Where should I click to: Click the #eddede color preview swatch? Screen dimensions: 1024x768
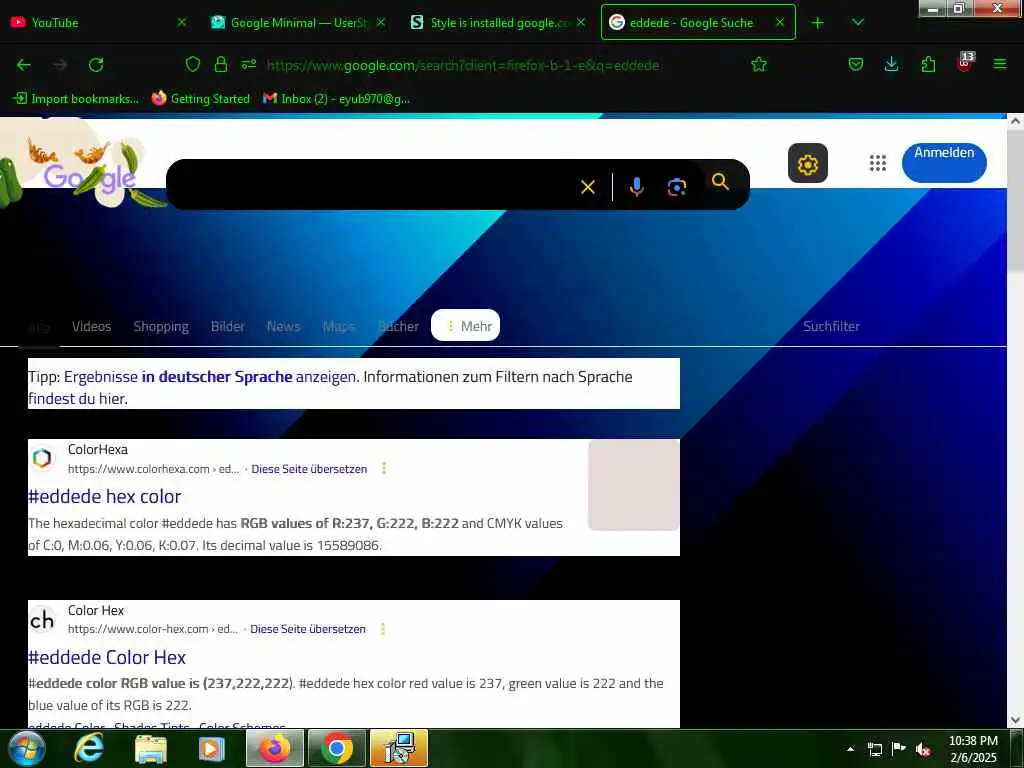pos(633,485)
